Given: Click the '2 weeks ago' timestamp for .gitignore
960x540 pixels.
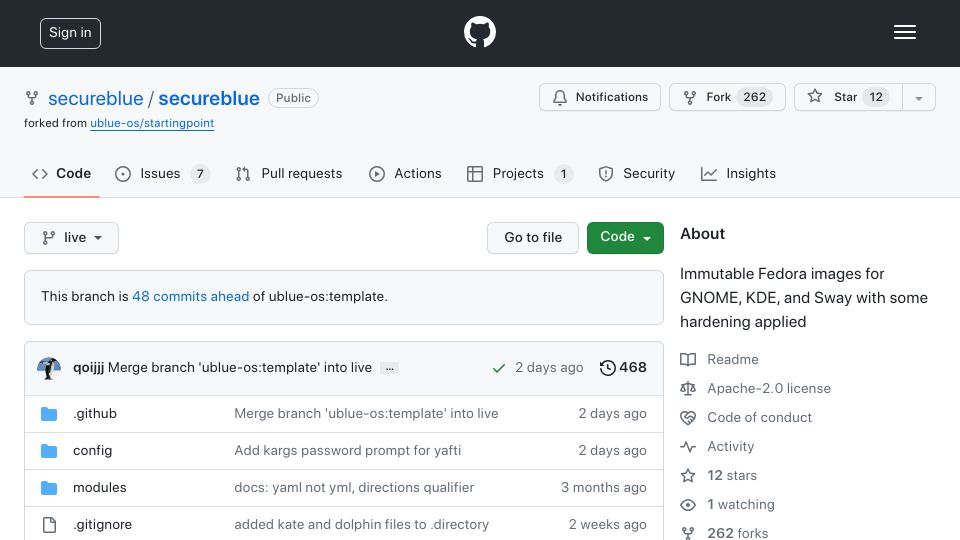Looking at the screenshot, I should point(607,525).
